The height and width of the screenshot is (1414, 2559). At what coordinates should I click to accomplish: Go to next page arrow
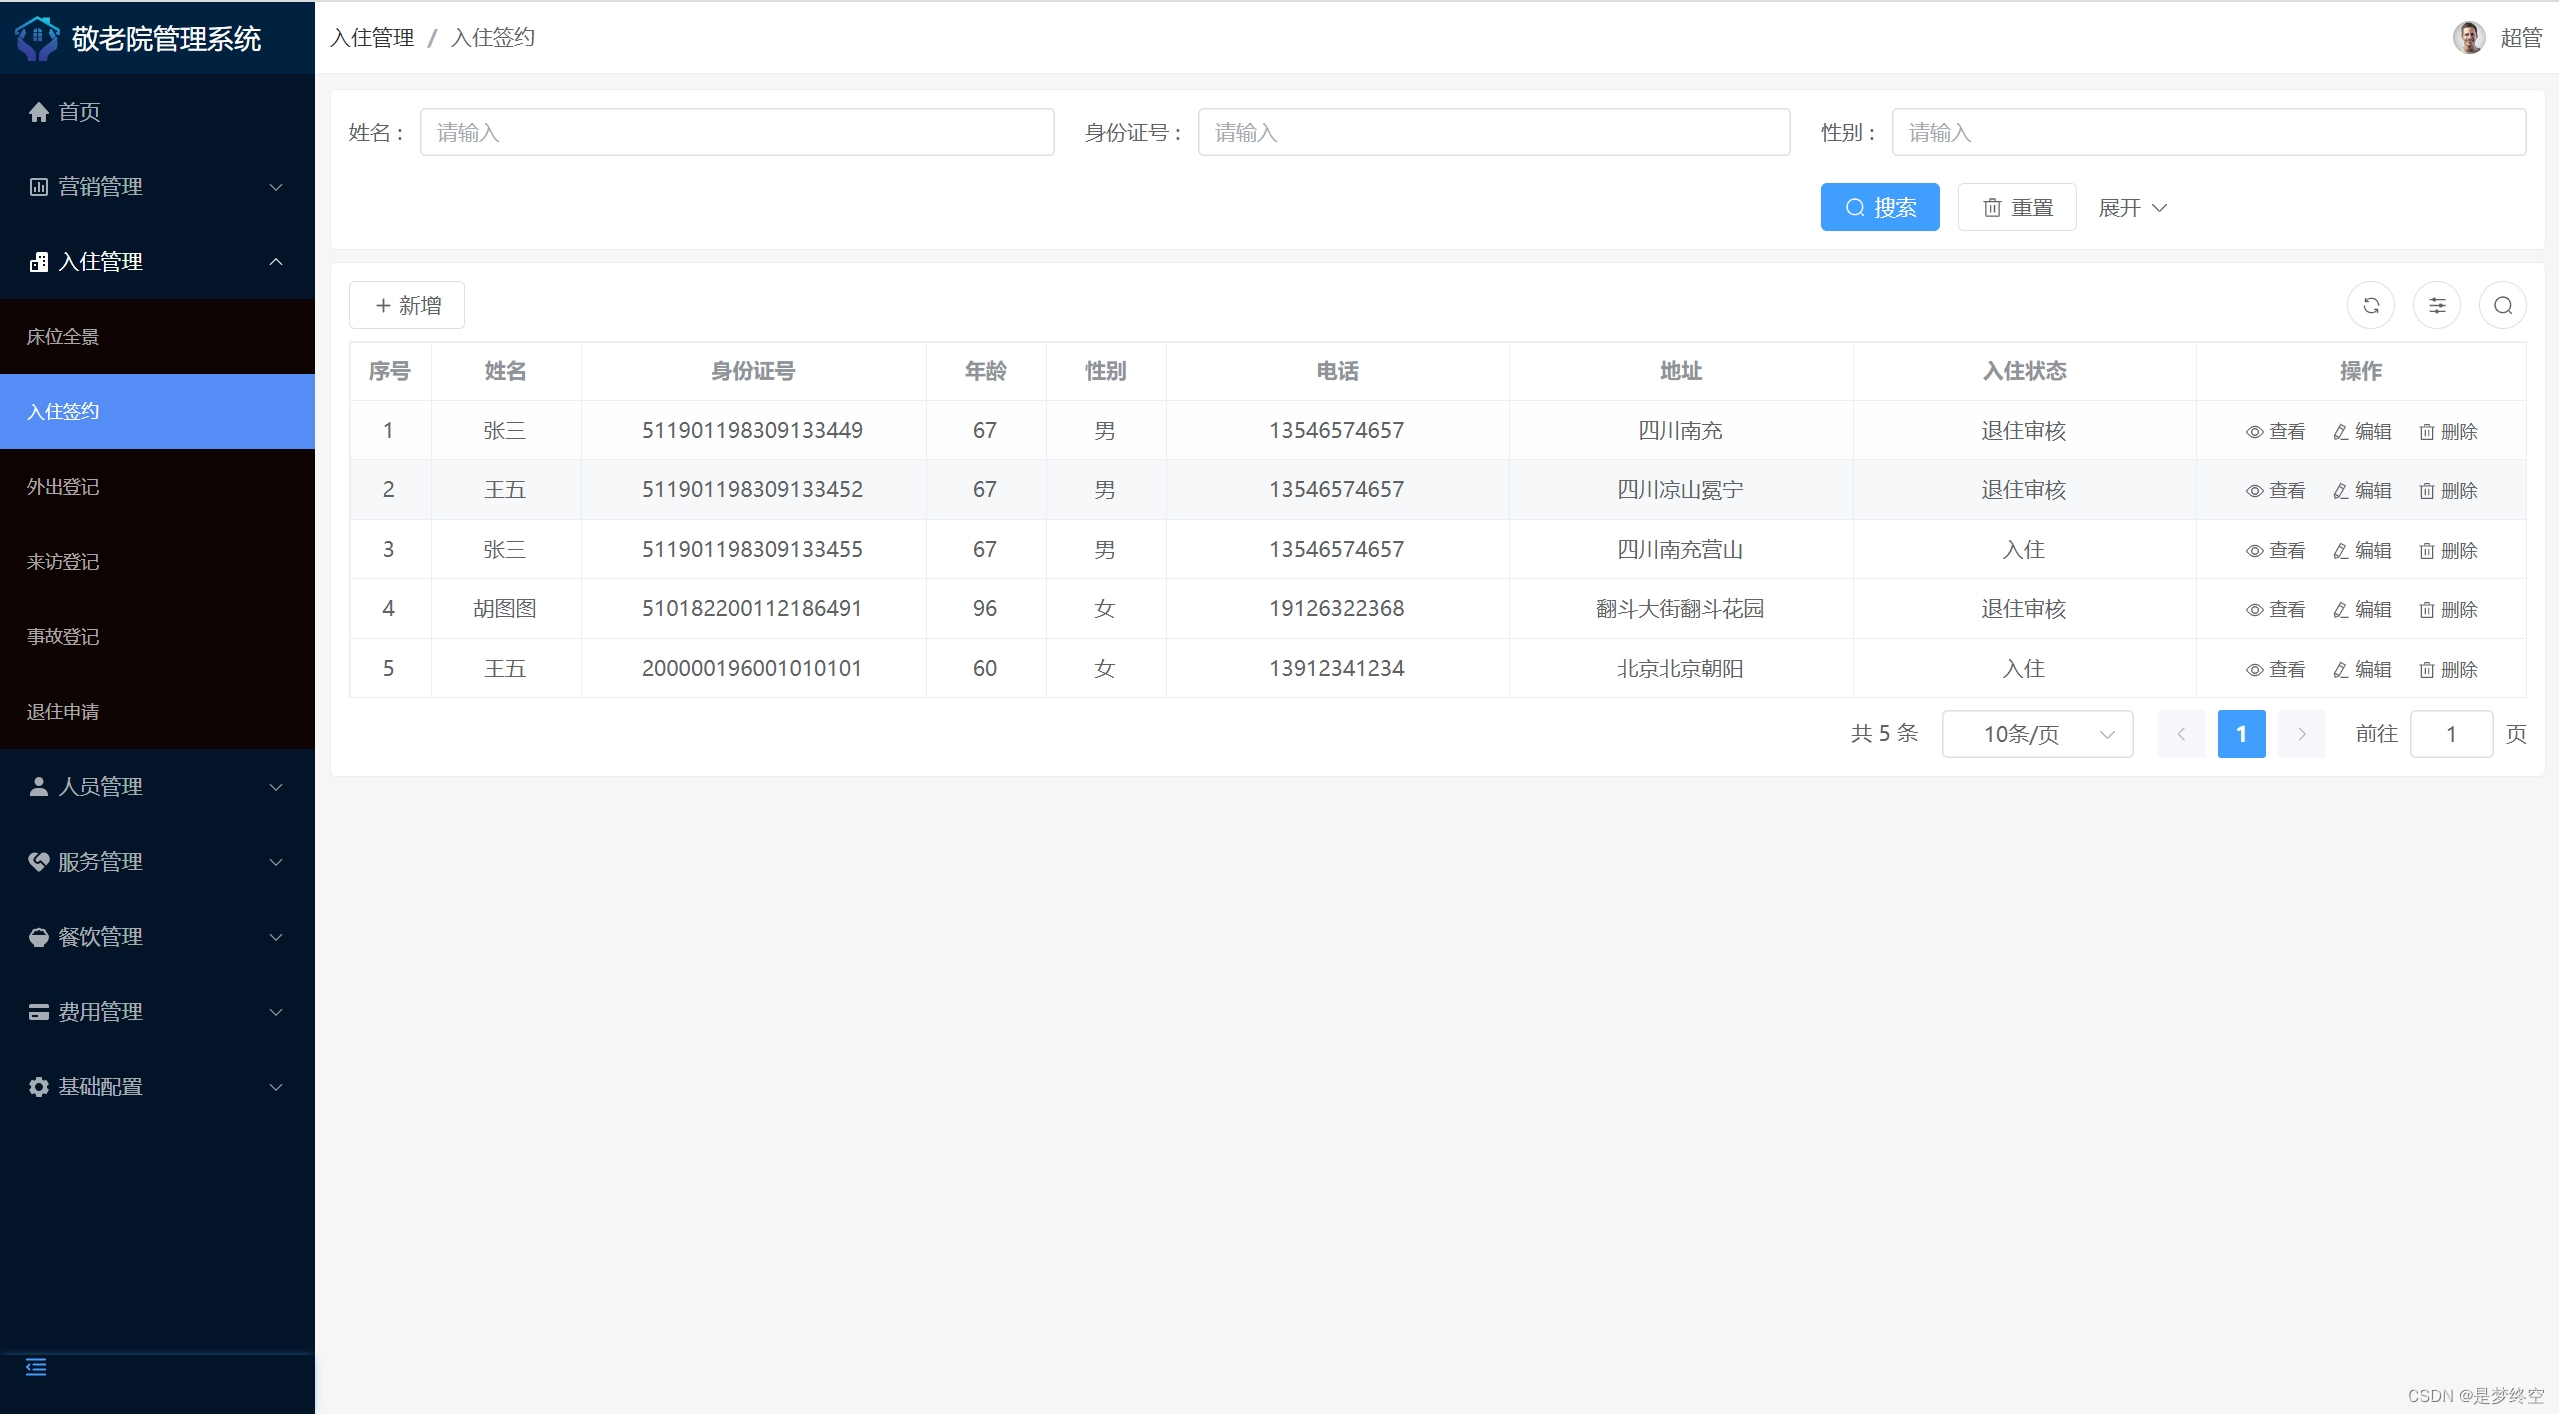(x=2301, y=734)
